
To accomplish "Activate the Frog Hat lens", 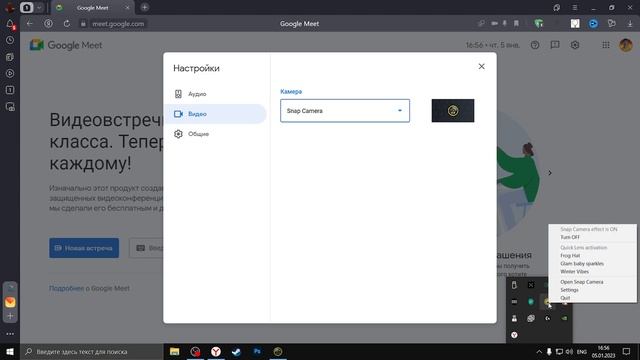I will point(570,256).
